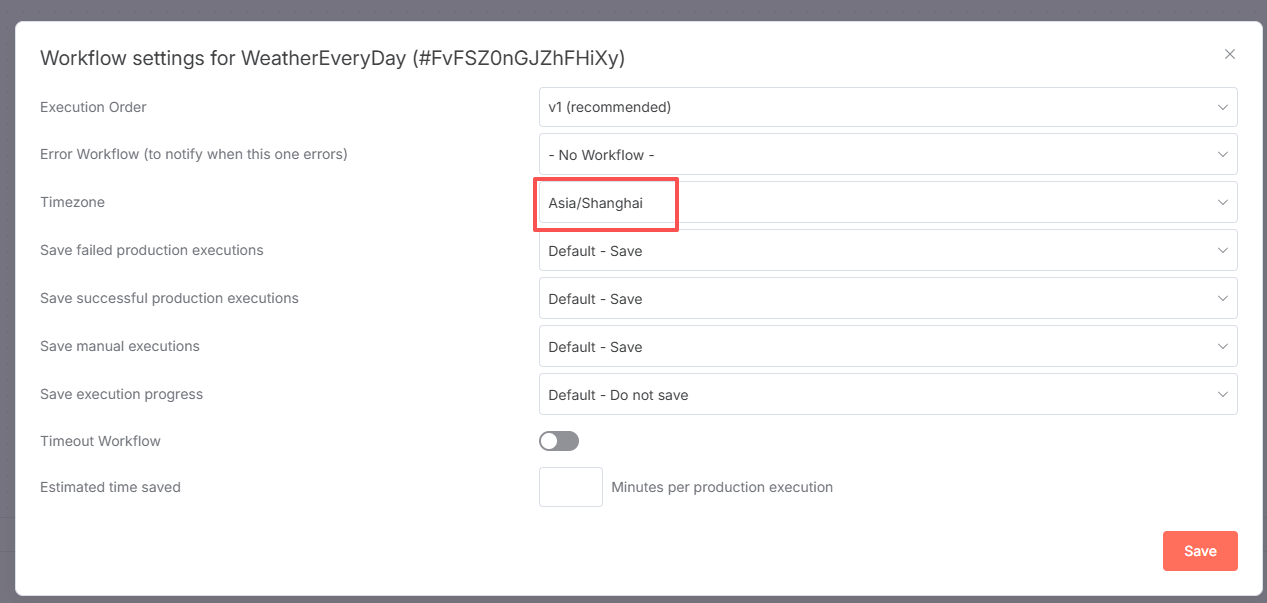The width and height of the screenshot is (1267, 603).
Task: Toggle the Timeout Workflow switch
Action: [559, 441]
